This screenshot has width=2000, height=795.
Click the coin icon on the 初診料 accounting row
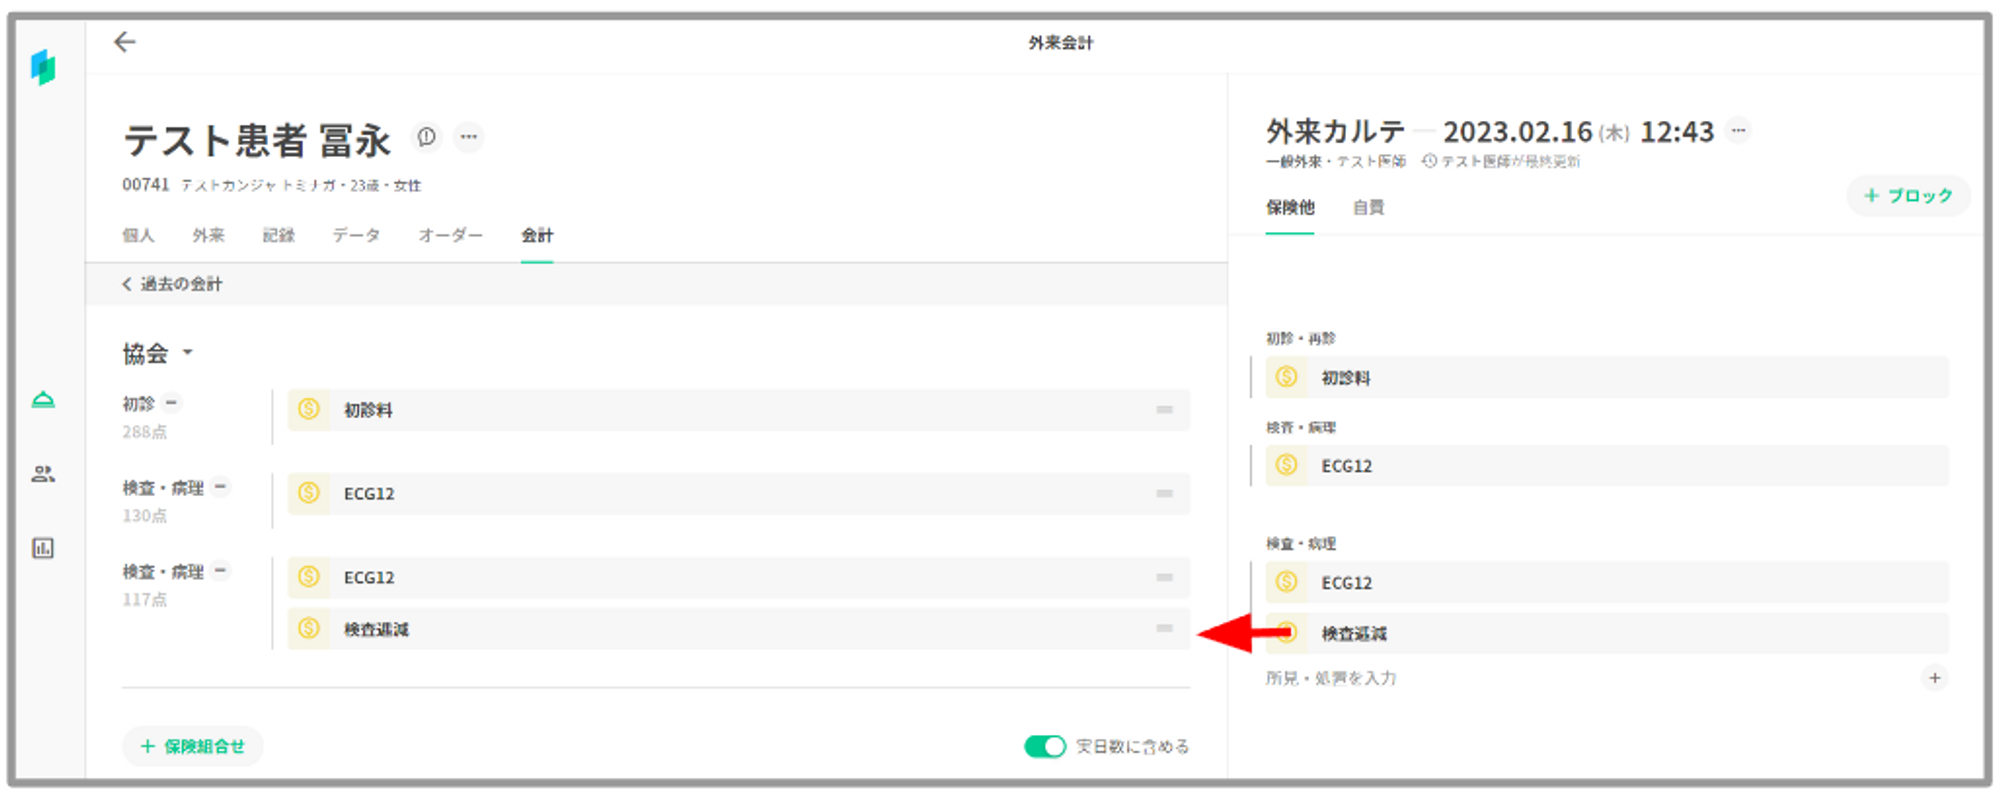[309, 409]
